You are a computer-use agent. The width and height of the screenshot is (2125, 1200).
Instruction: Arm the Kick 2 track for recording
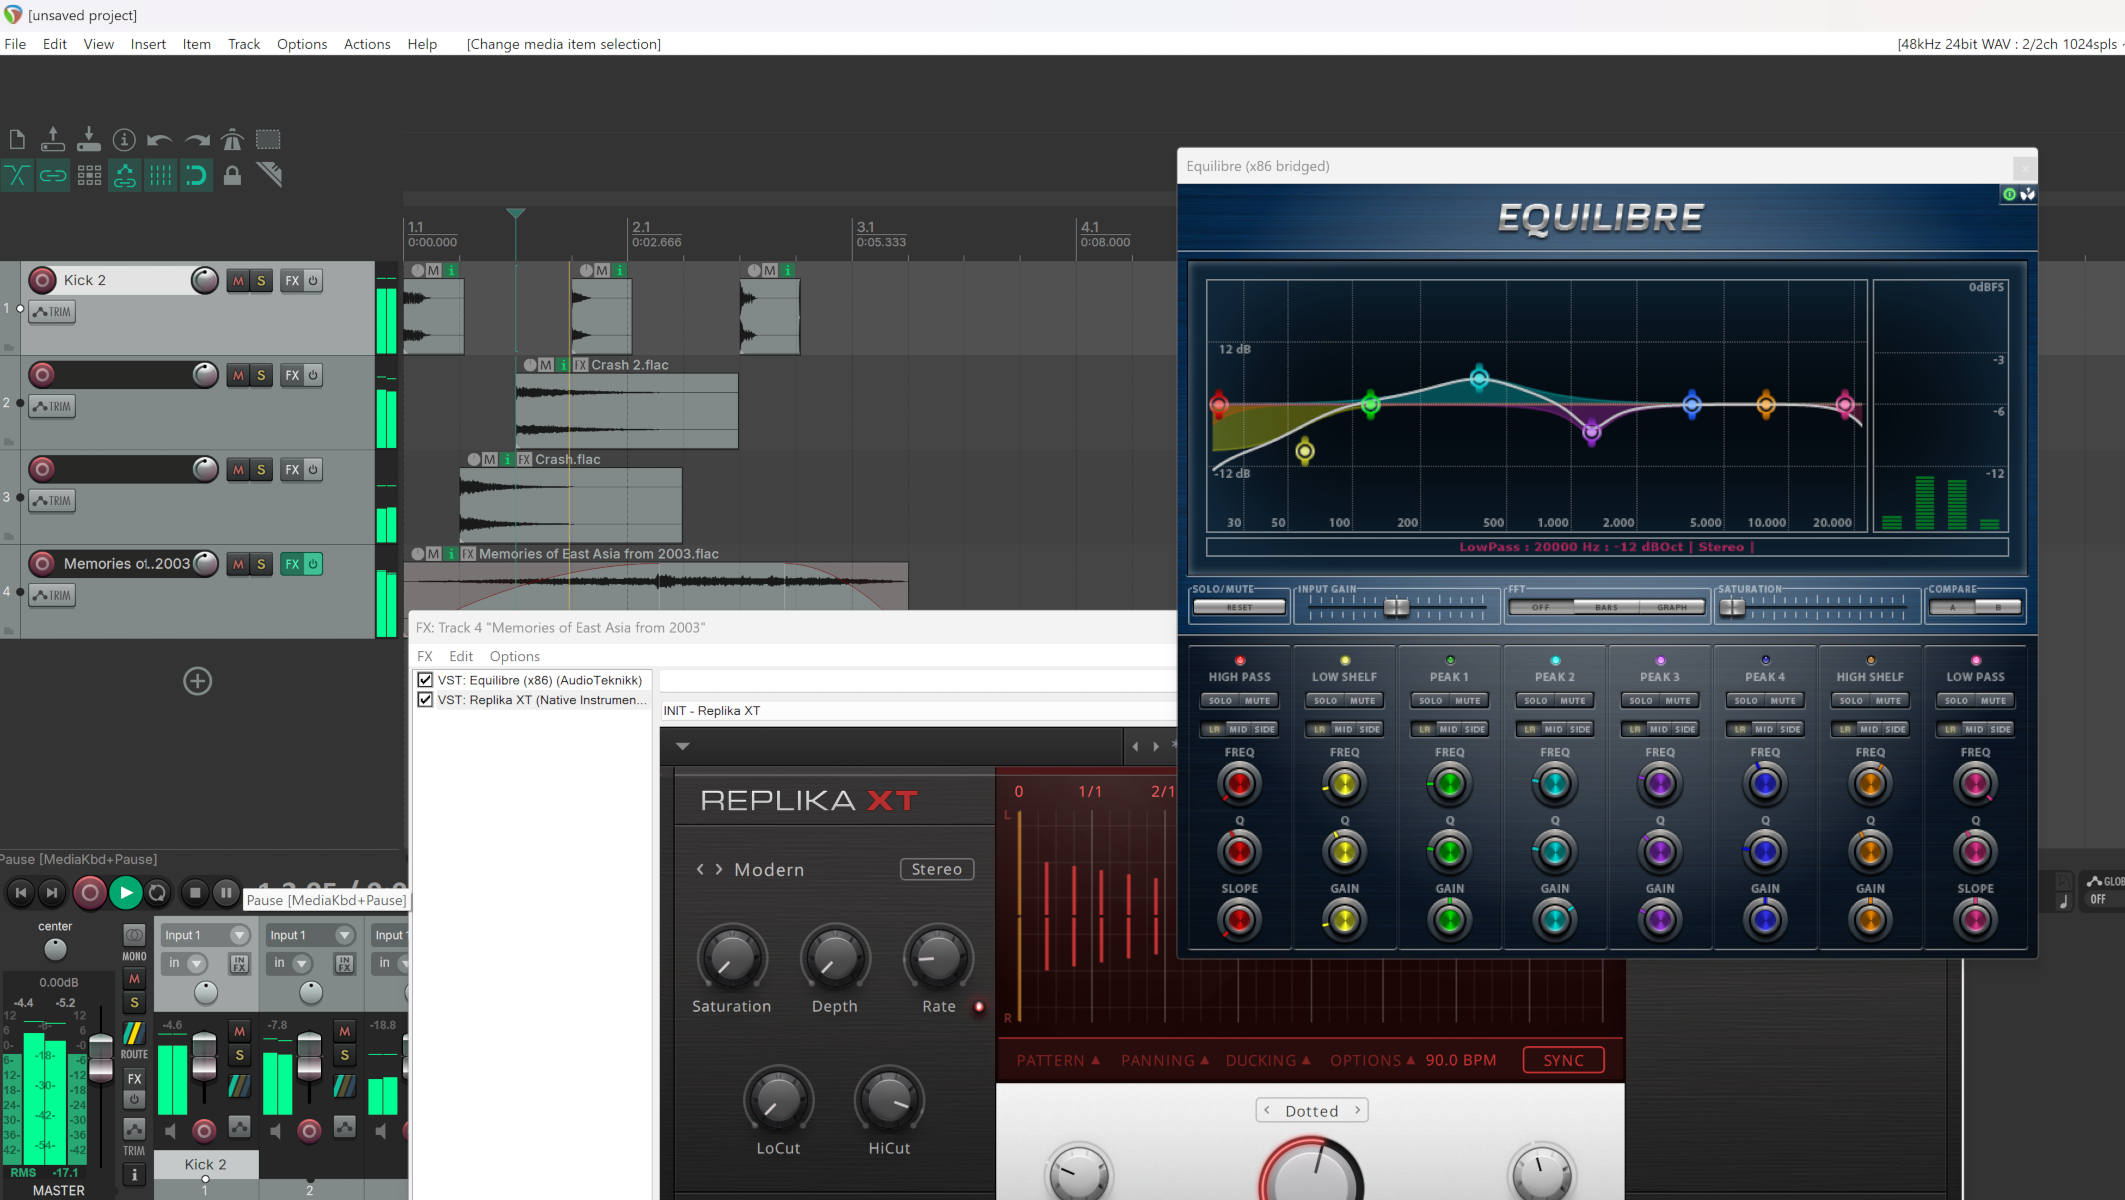[42, 280]
